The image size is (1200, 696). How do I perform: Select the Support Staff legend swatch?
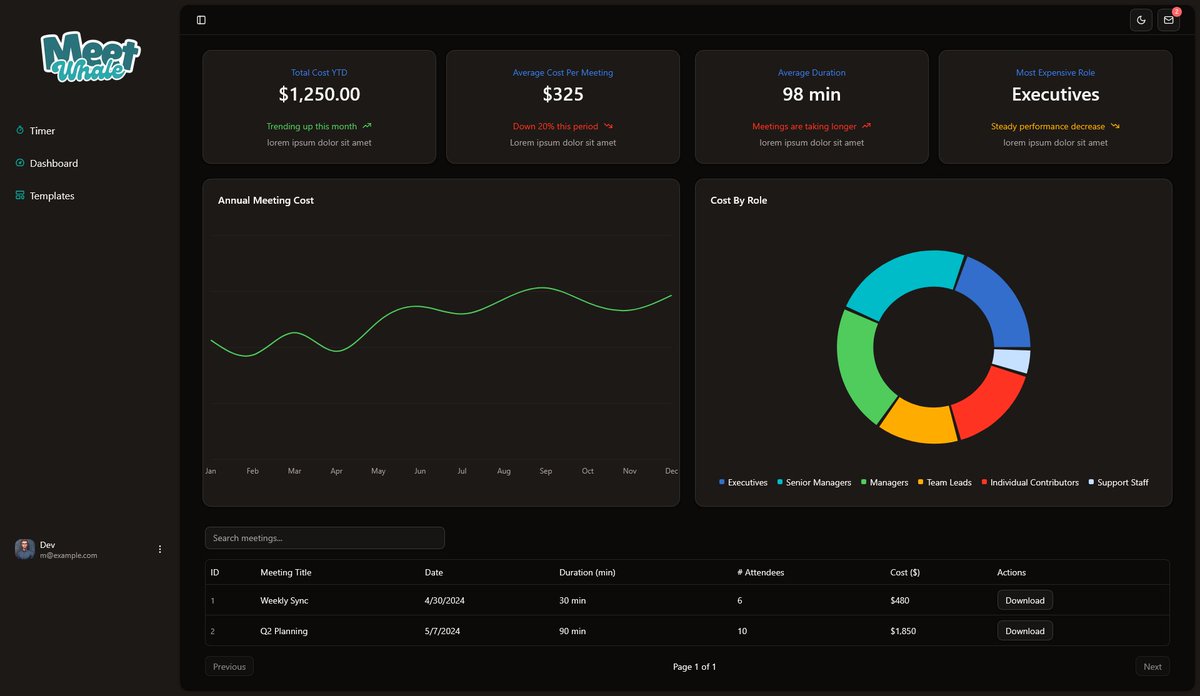tap(1092, 483)
